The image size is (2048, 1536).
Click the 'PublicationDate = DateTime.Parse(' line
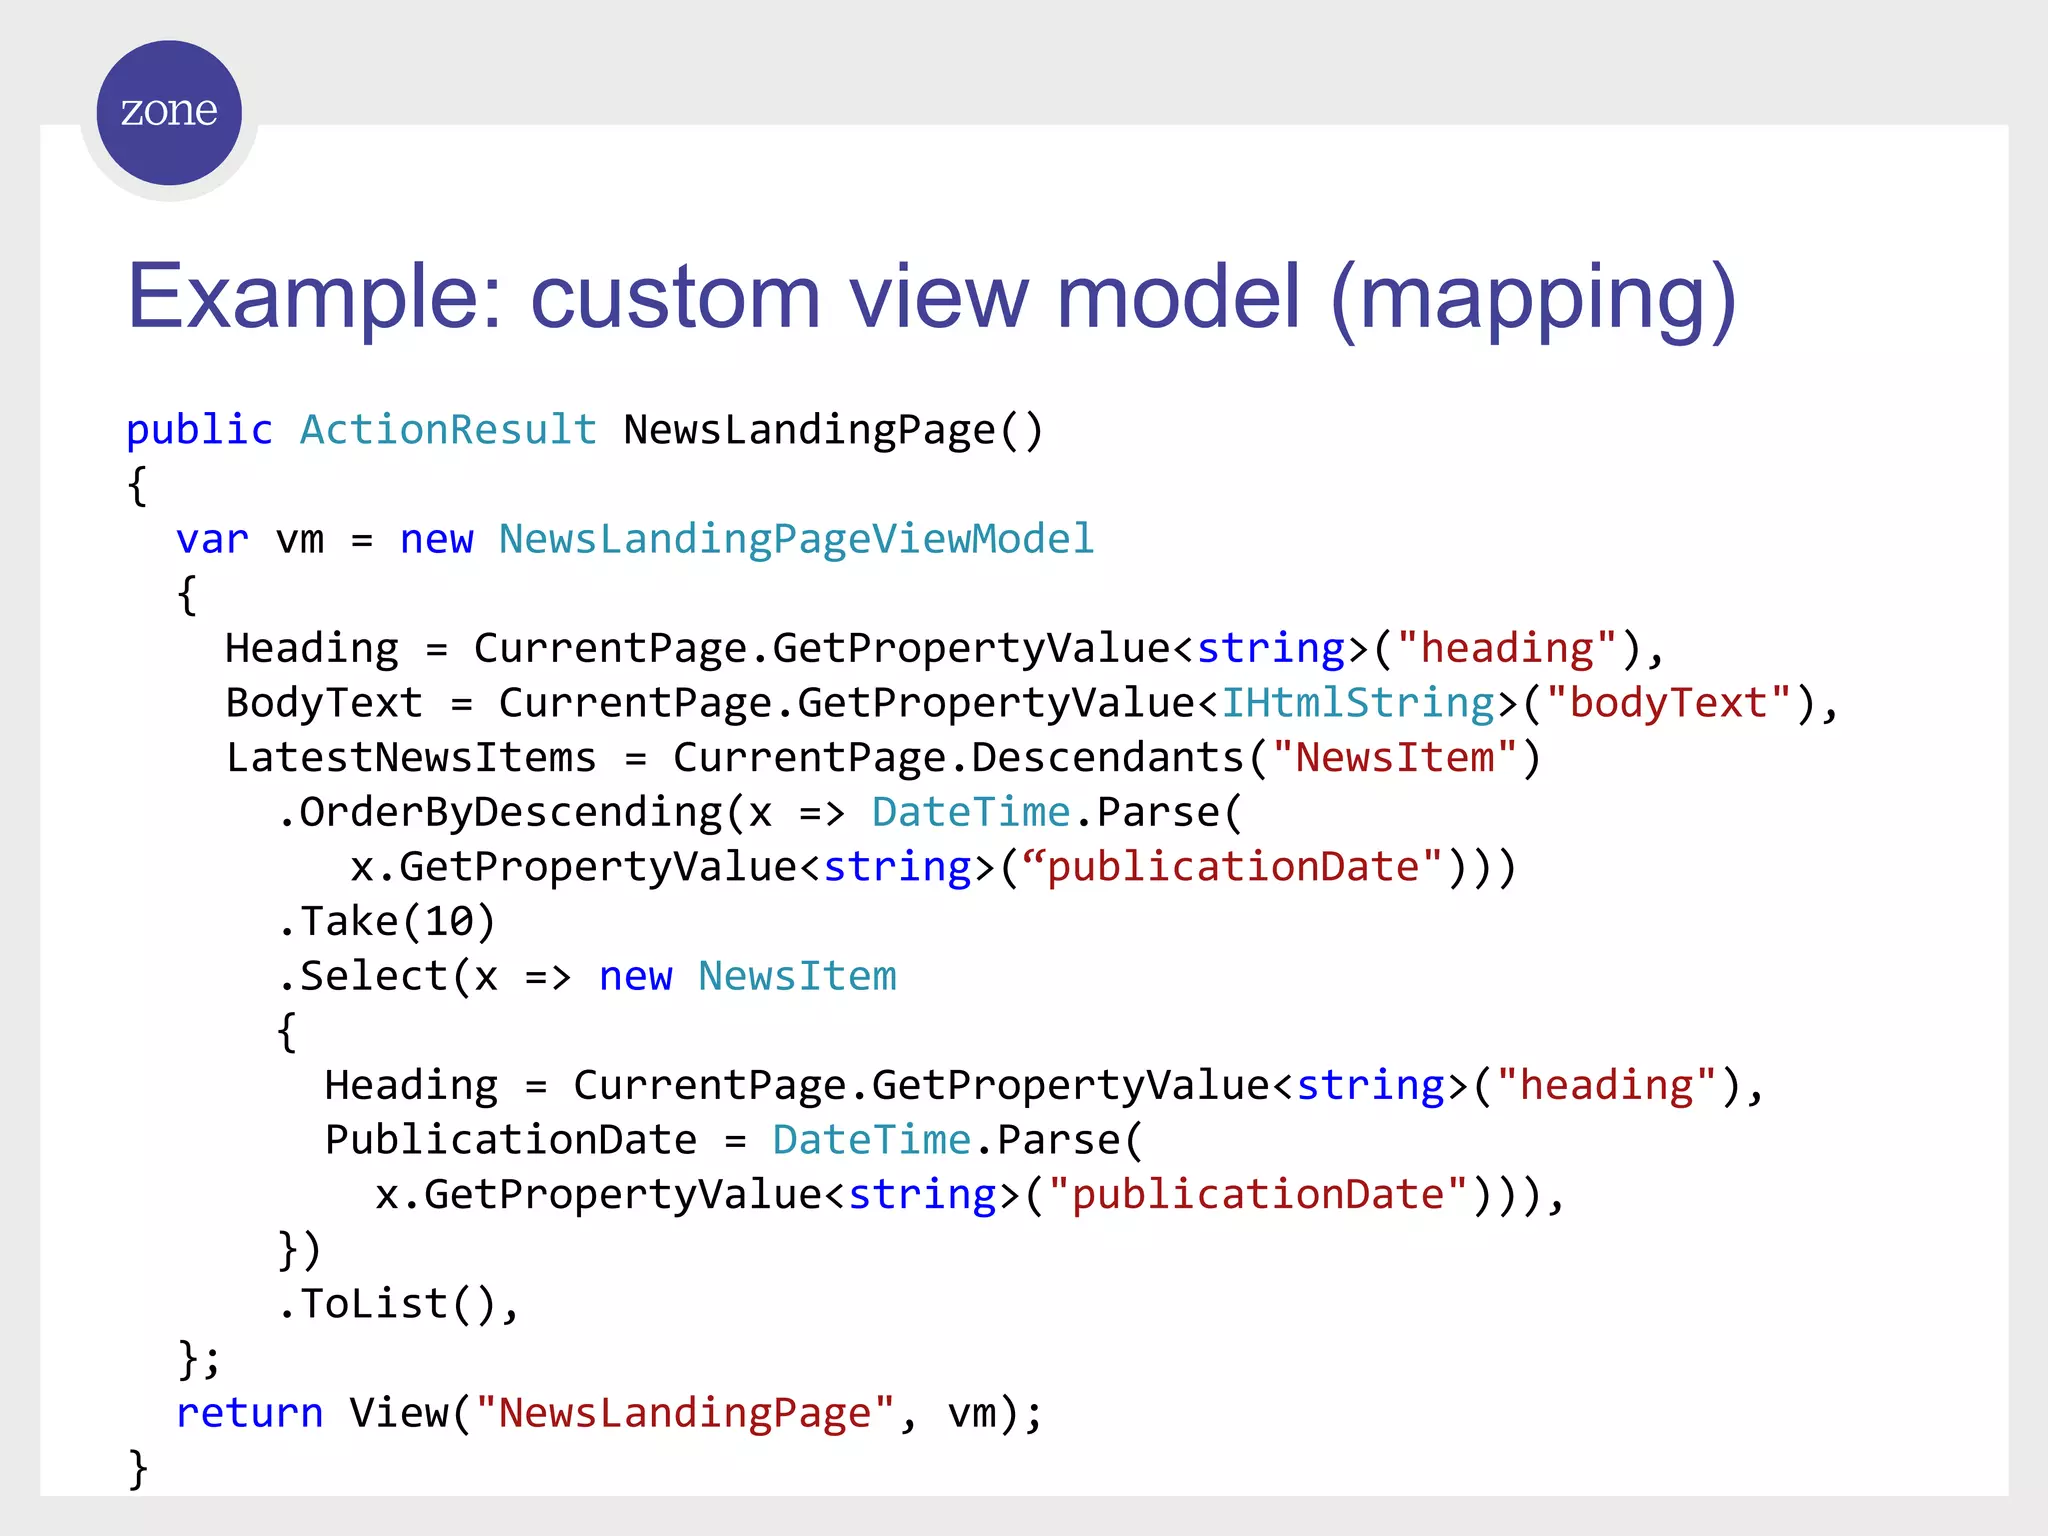734,1141
